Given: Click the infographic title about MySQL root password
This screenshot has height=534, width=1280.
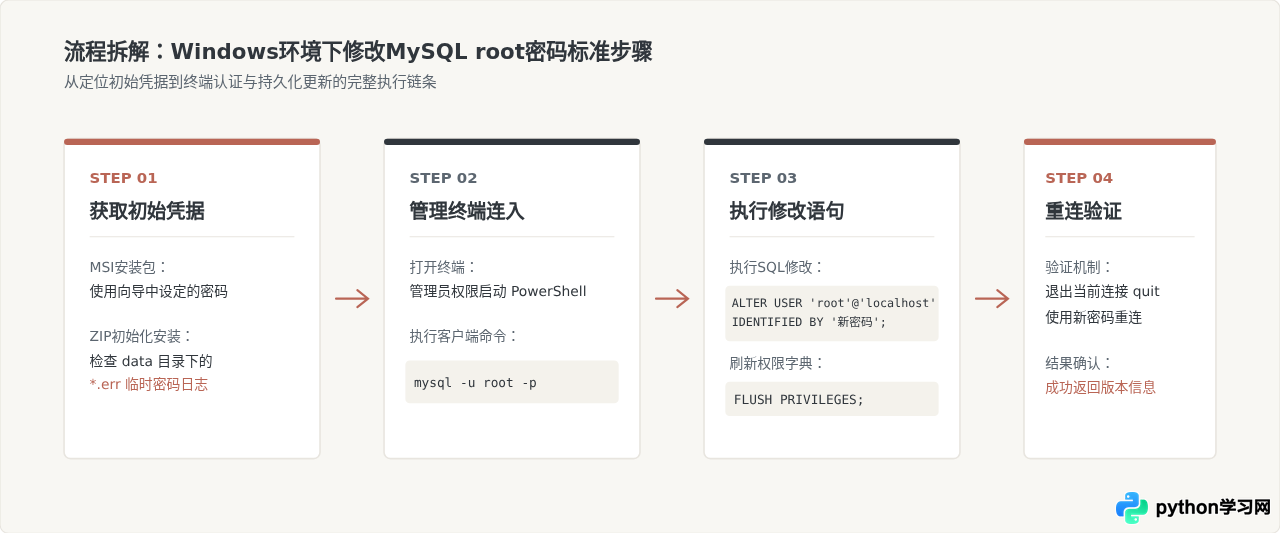Looking at the screenshot, I should (x=358, y=52).
